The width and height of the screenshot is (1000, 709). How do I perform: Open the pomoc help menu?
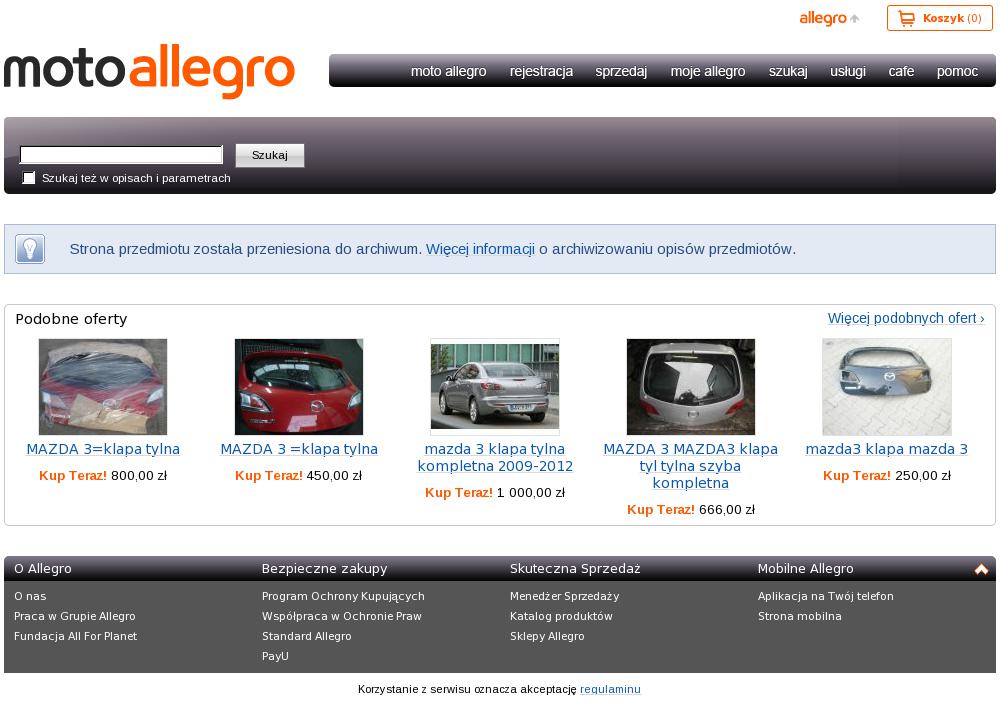(957, 71)
